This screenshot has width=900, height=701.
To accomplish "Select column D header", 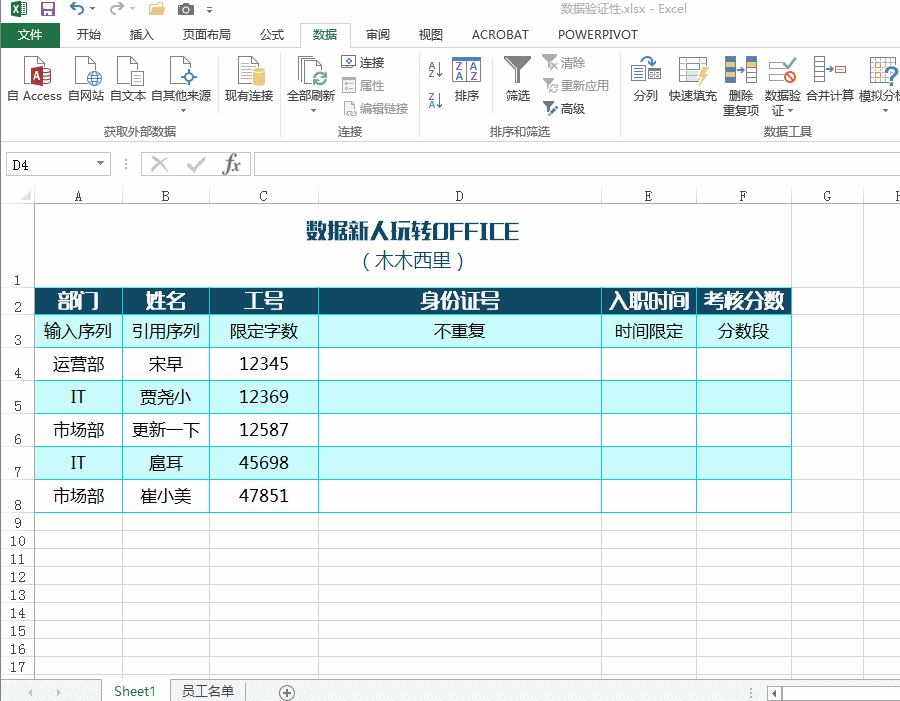I will pyautogui.click(x=459, y=196).
